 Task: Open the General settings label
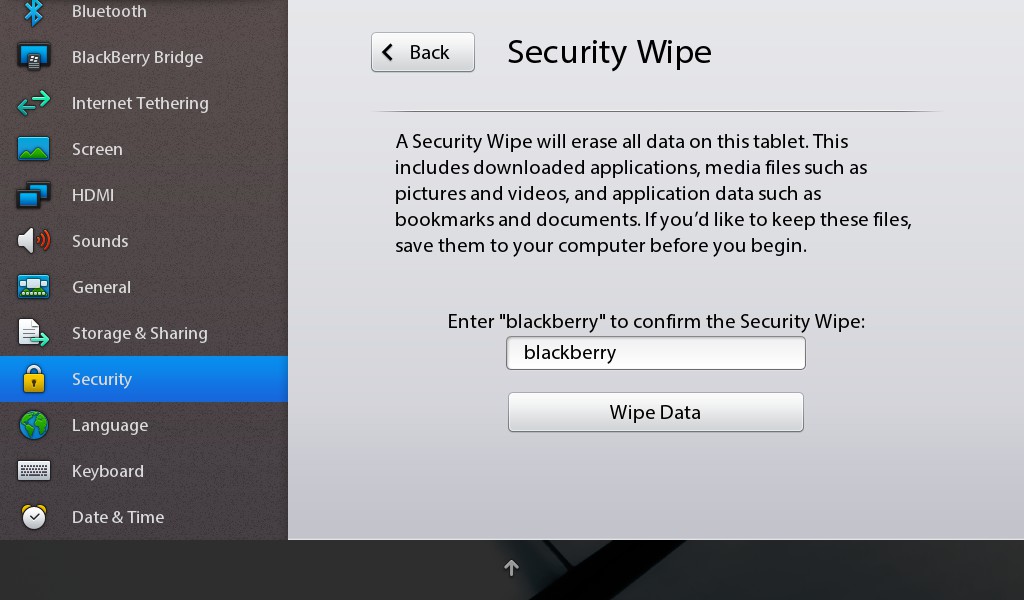pos(101,287)
